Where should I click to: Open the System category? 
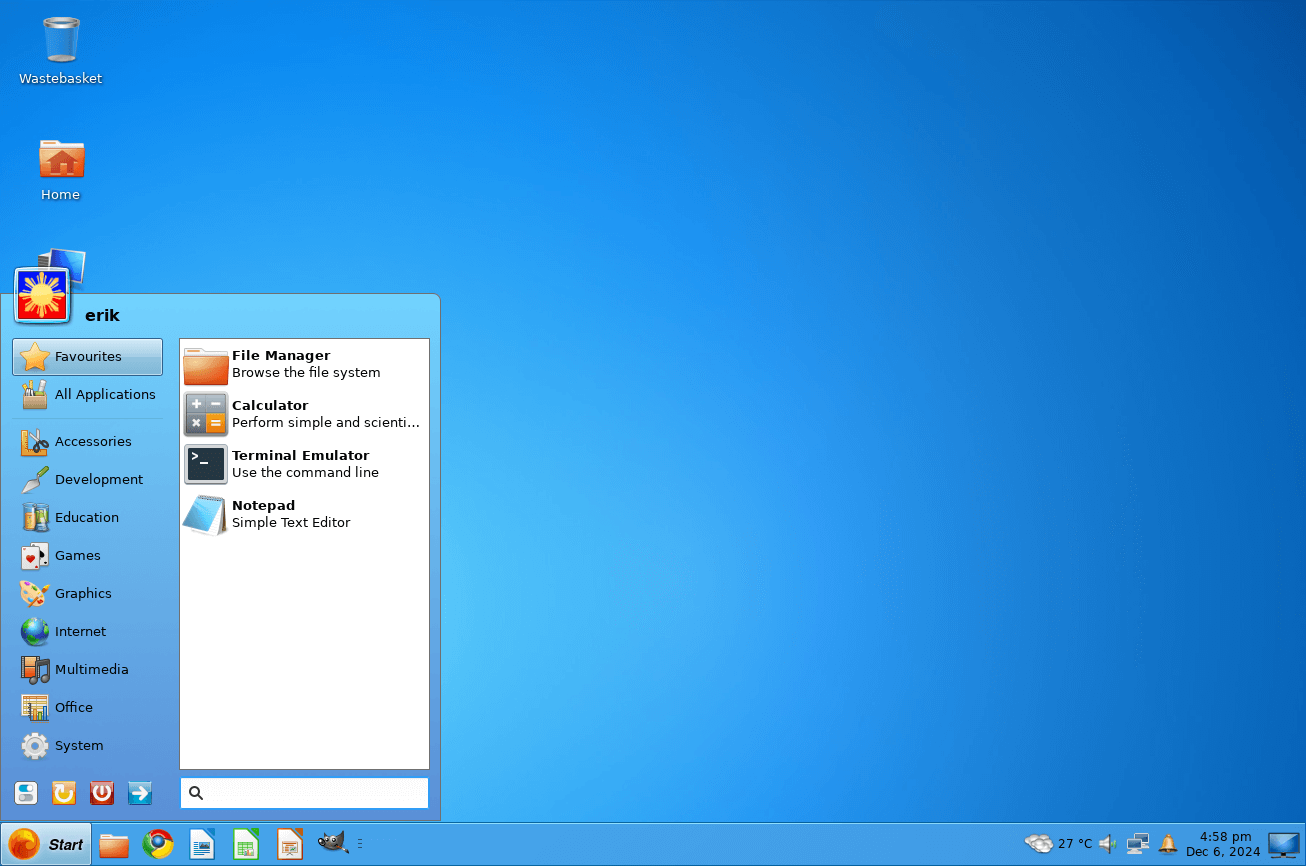coord(88,746)
